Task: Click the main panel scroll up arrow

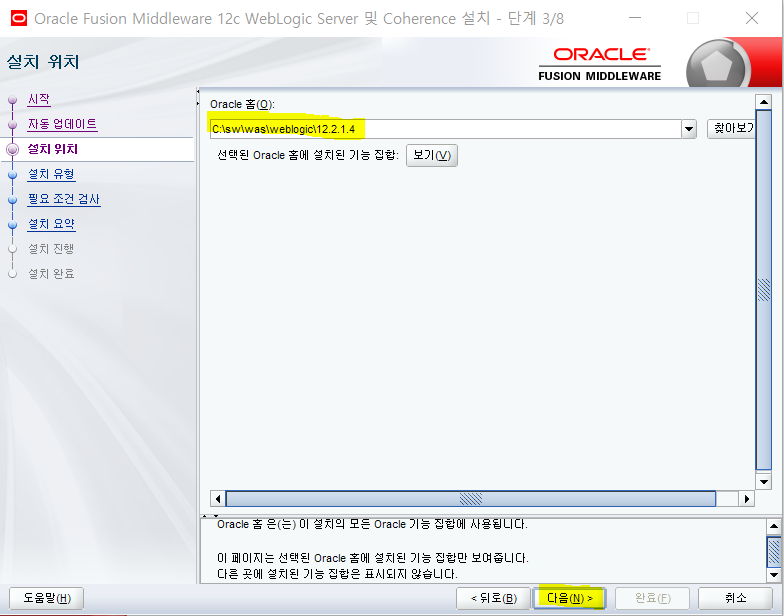Action: (x=764, y=102)
